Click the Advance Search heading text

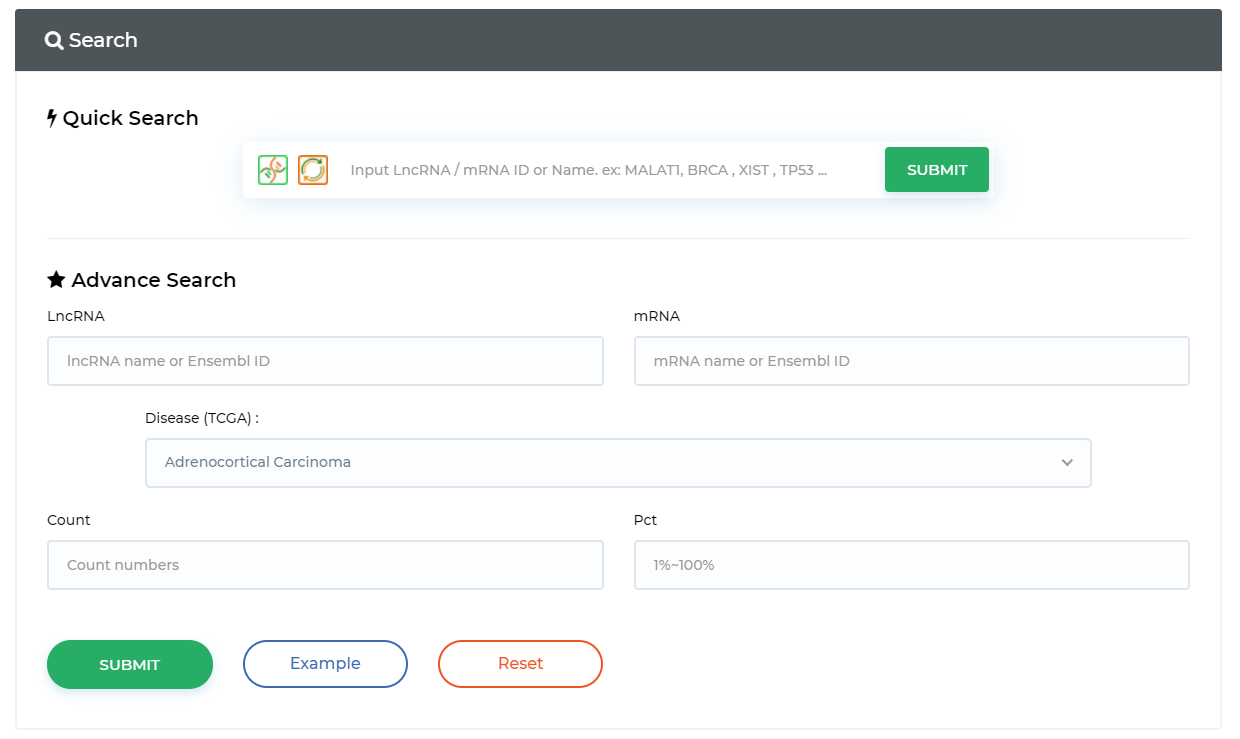pyautogui.click(x=154, y=280)
